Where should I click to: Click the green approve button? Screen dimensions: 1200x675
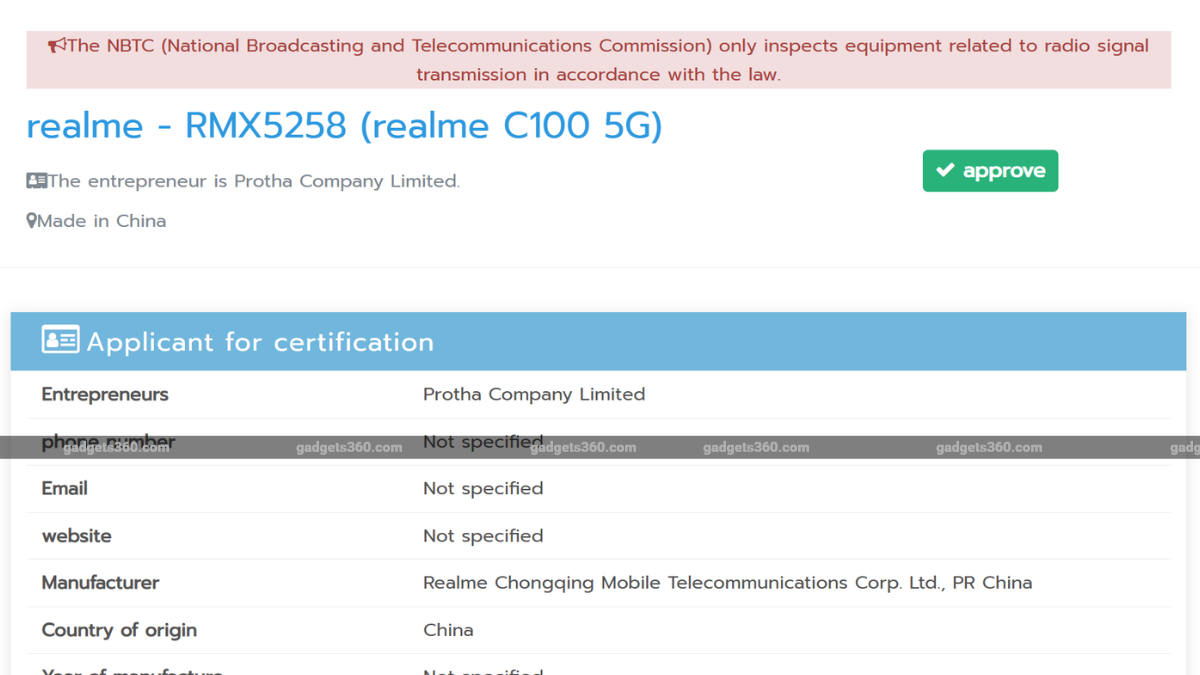click(x=990, y=170)
